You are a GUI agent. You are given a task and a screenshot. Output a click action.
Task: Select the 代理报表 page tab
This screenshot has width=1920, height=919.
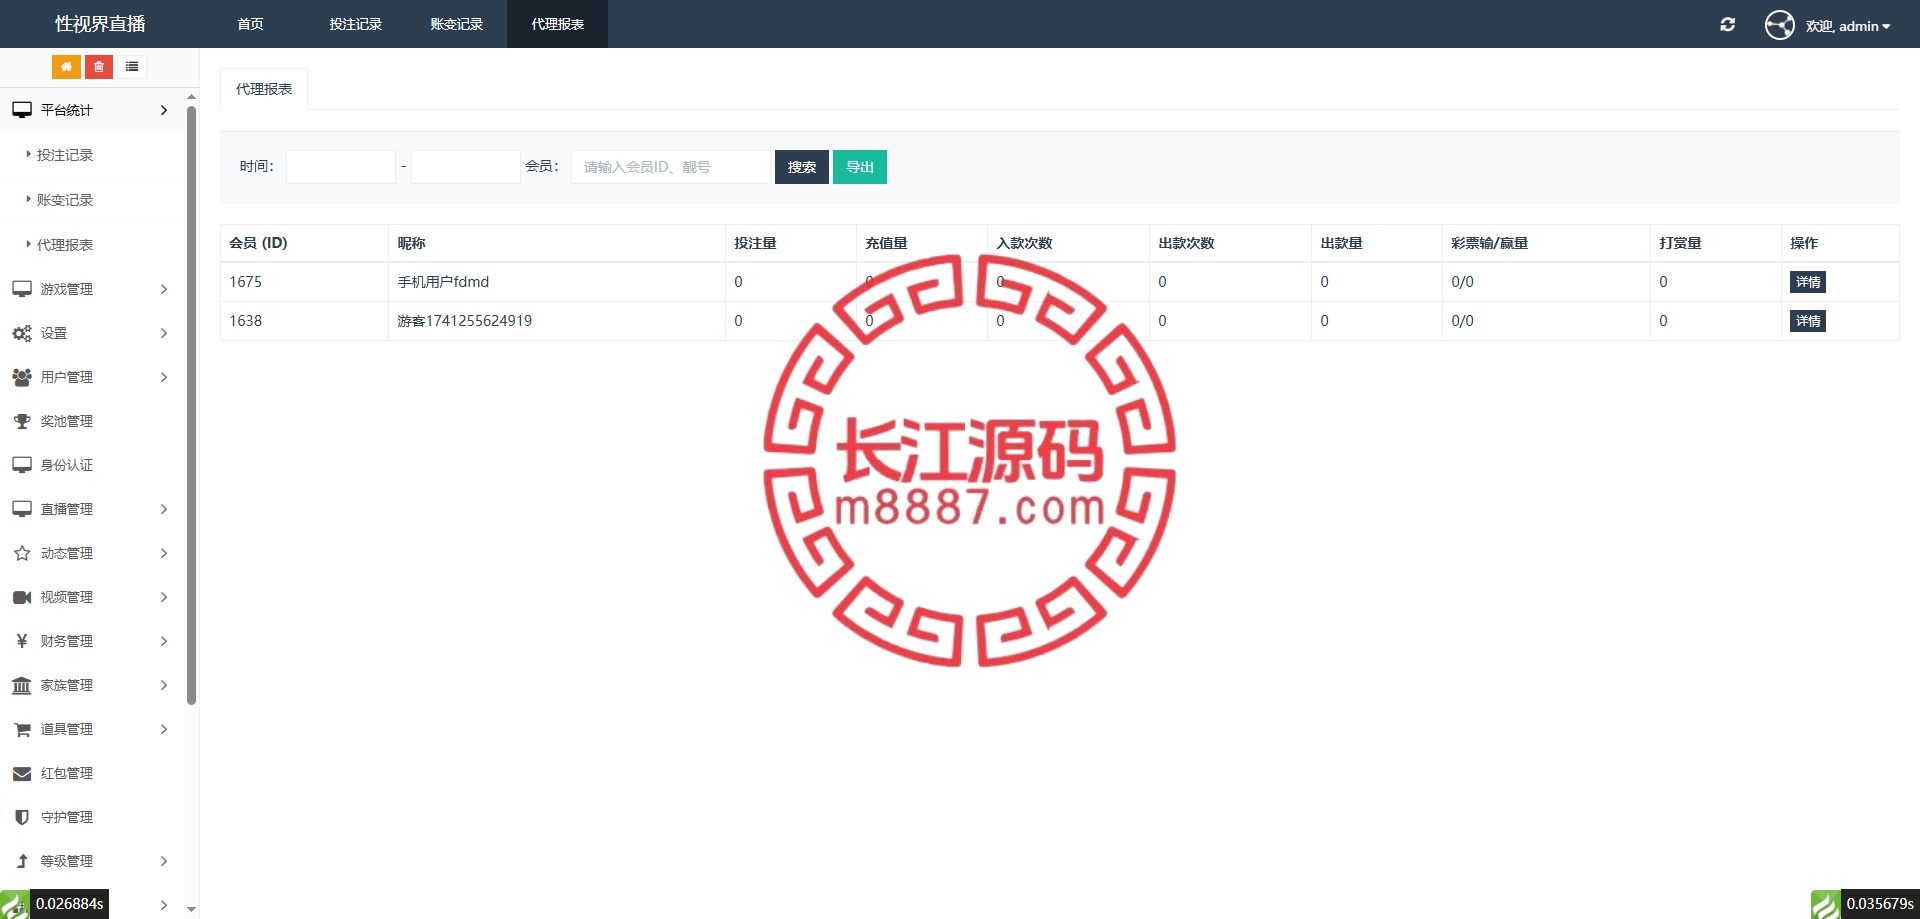tap(264, 89)
